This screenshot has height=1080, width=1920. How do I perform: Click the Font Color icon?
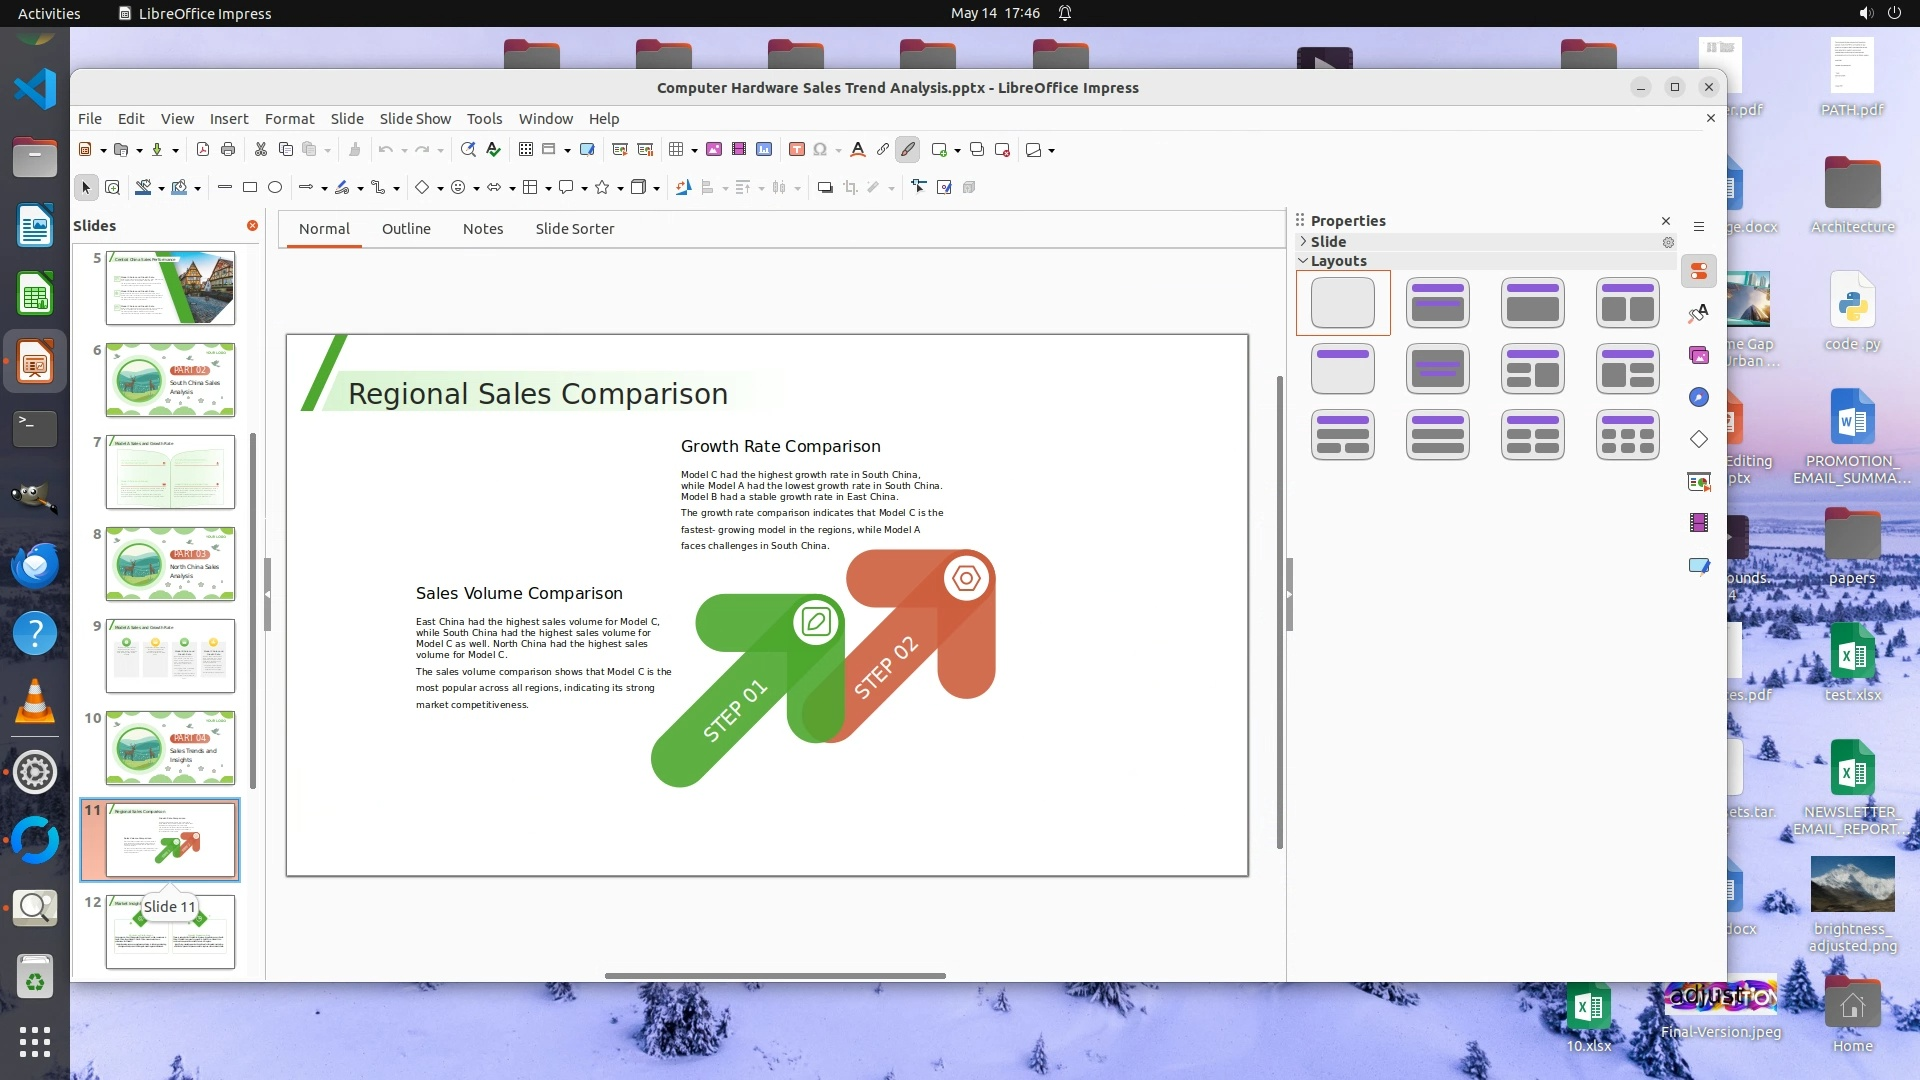tap(857, 150)
